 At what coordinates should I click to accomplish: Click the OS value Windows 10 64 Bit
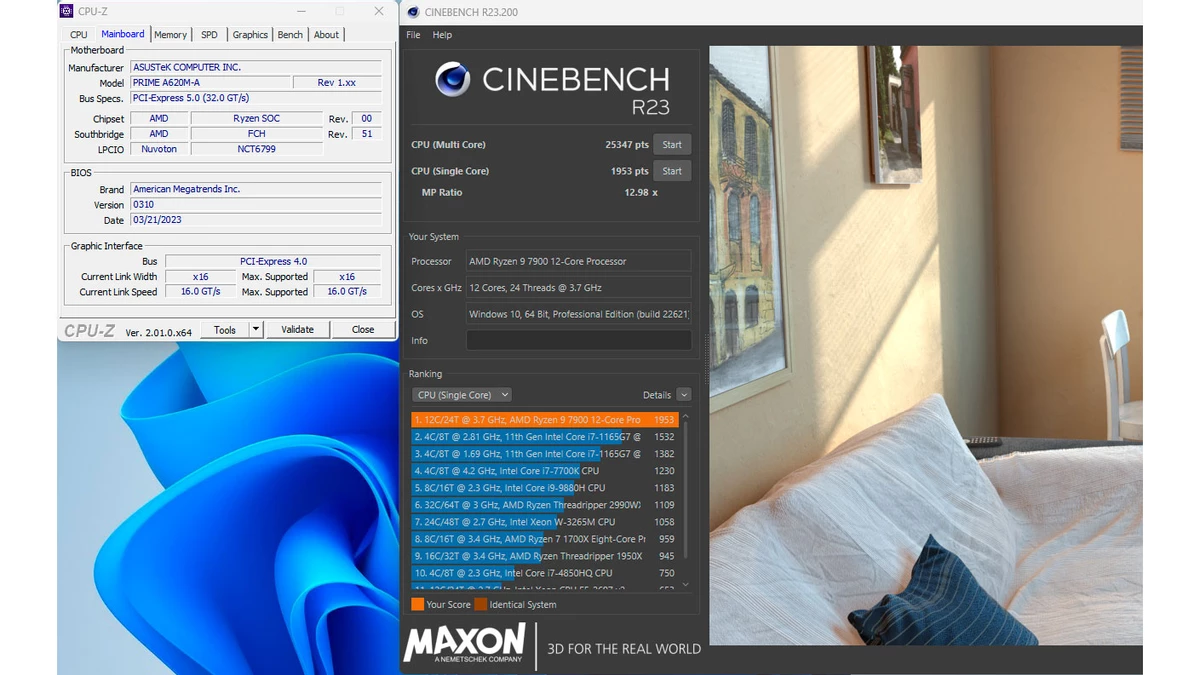pos(579,314)
